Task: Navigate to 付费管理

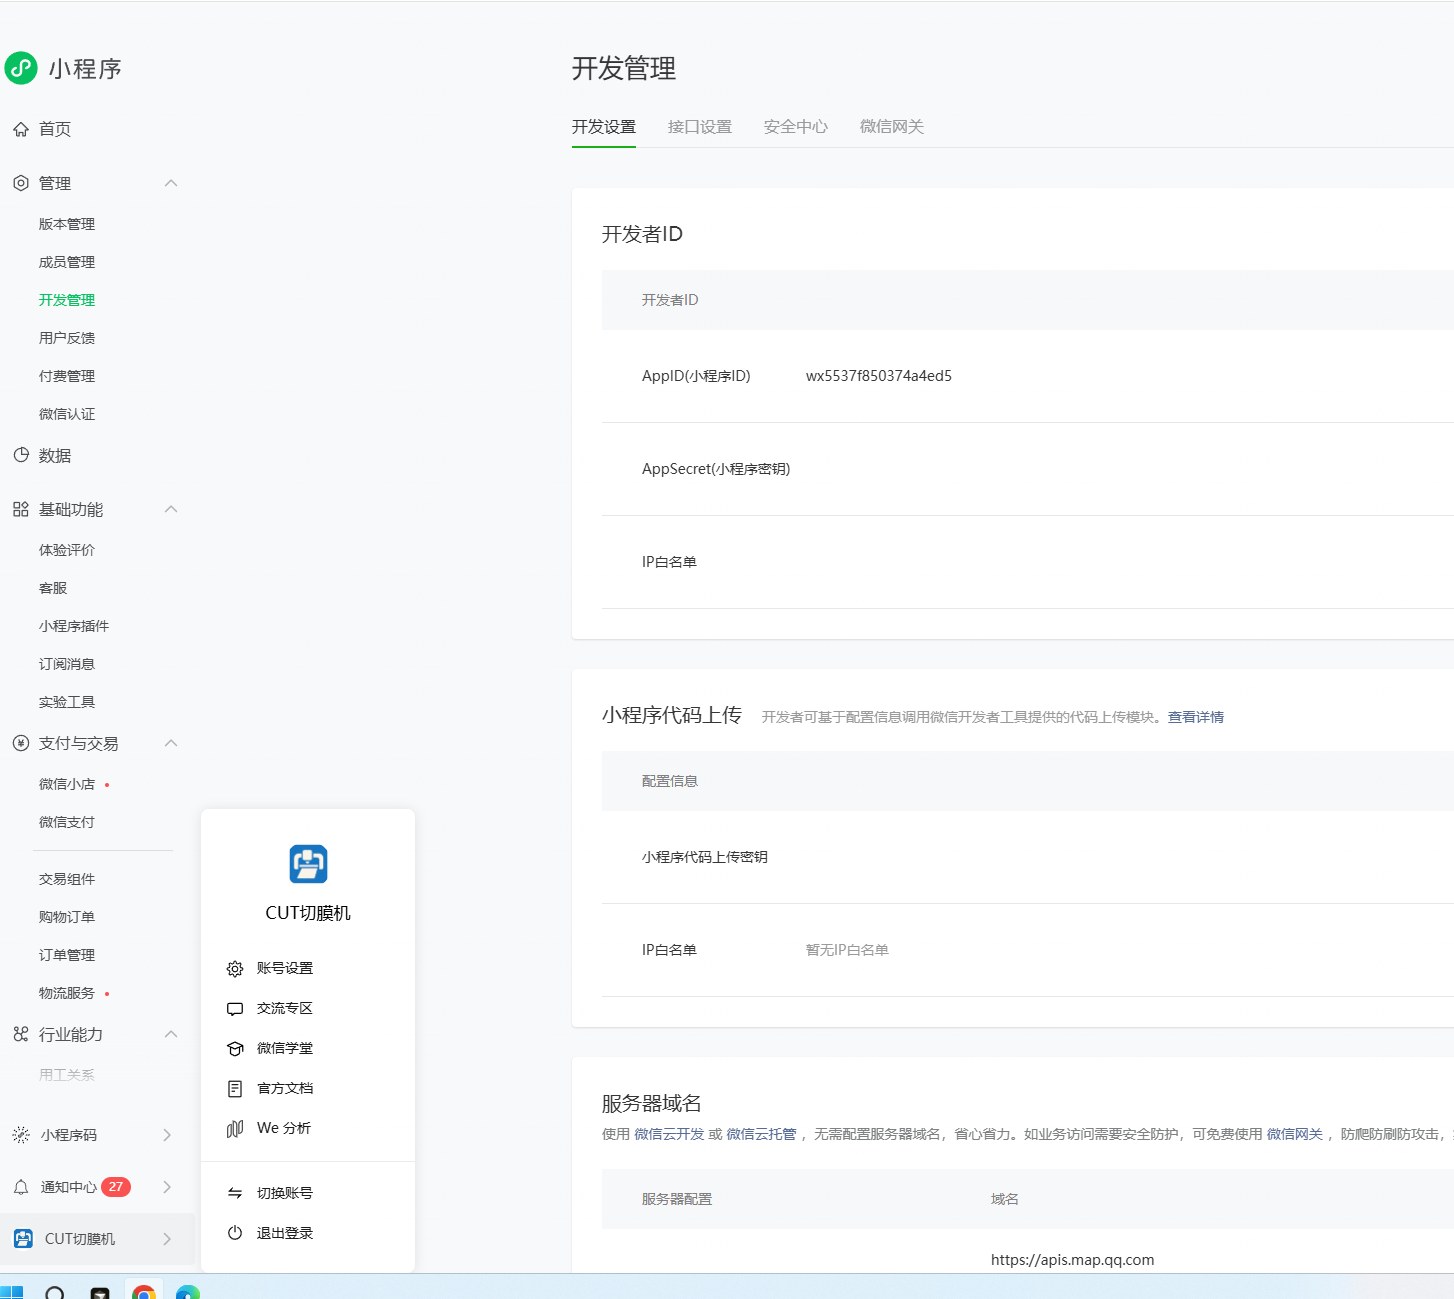Action: coord(67,376)
